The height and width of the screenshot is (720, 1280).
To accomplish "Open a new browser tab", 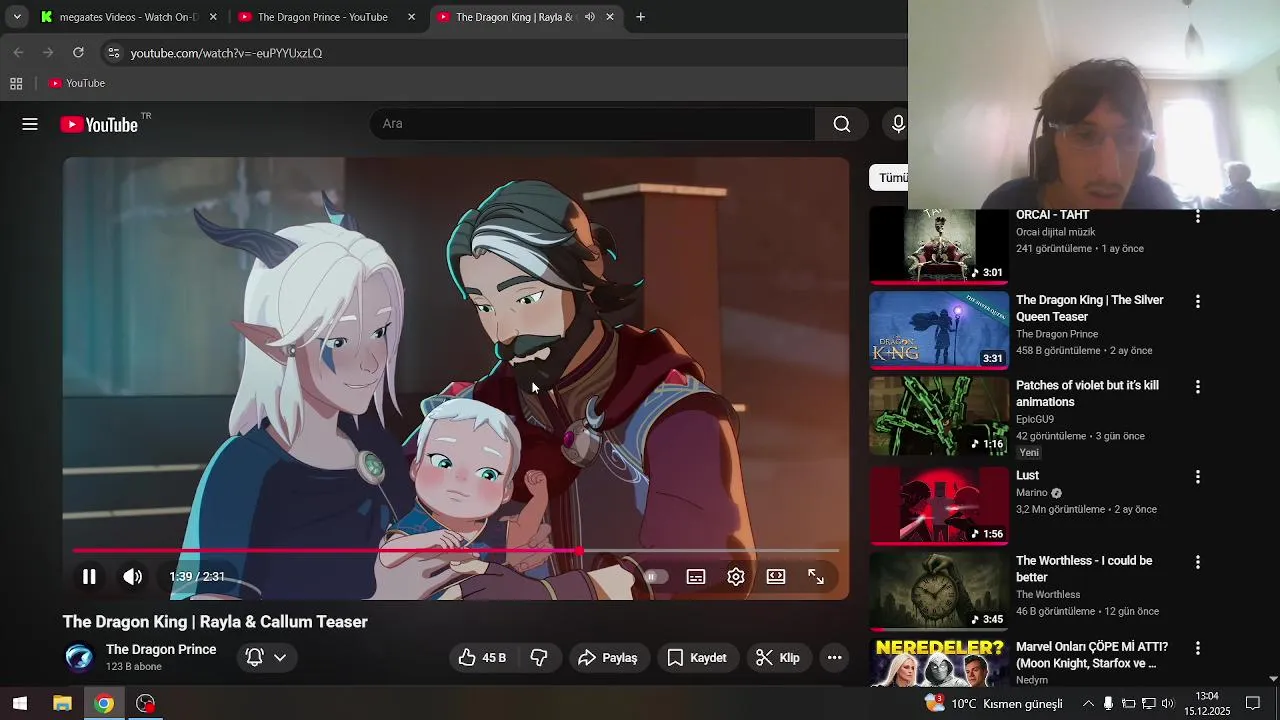I will click(641, 17).
